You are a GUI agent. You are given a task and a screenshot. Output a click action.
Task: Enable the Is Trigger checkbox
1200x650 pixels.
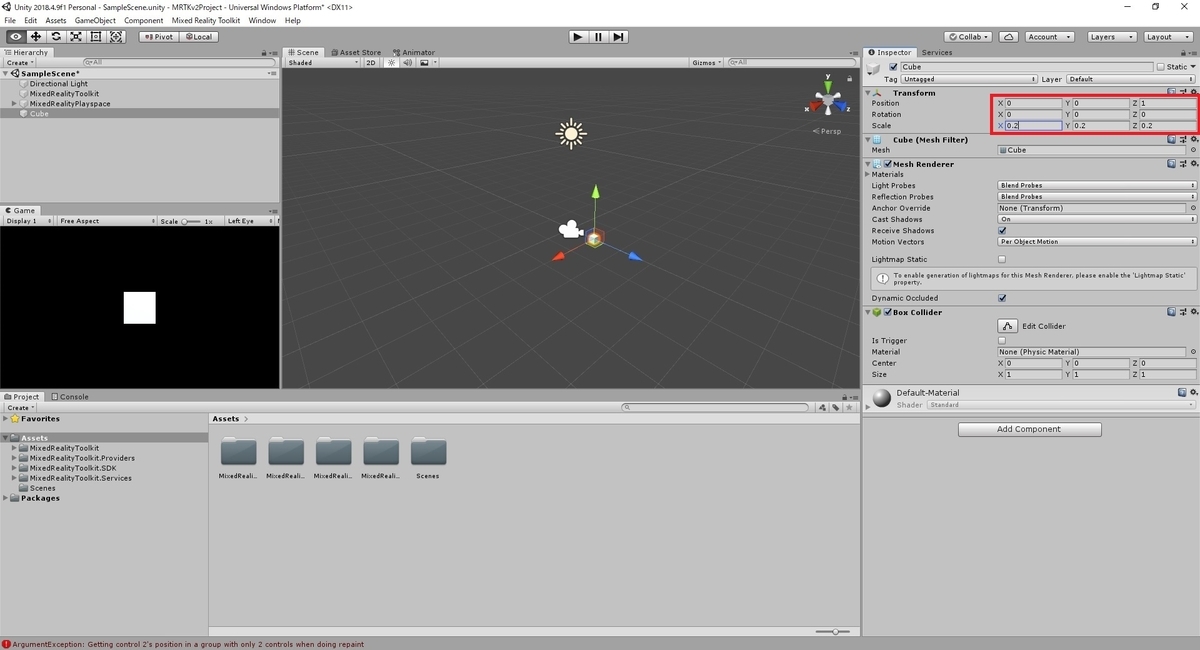(1002, 341)
